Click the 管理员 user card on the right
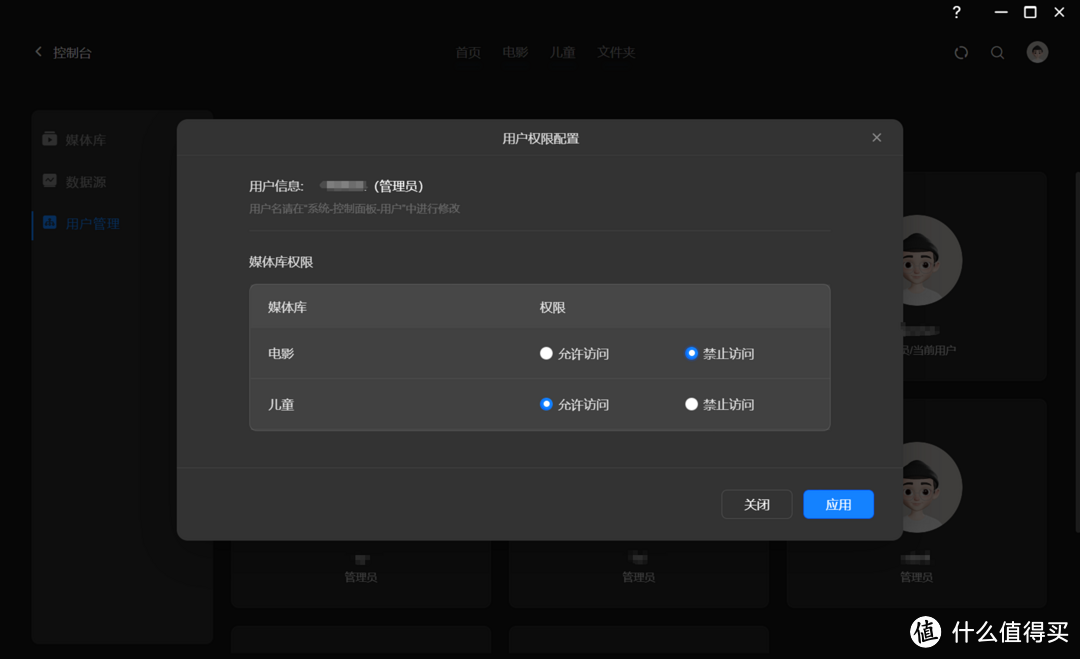 coord(916,502)
